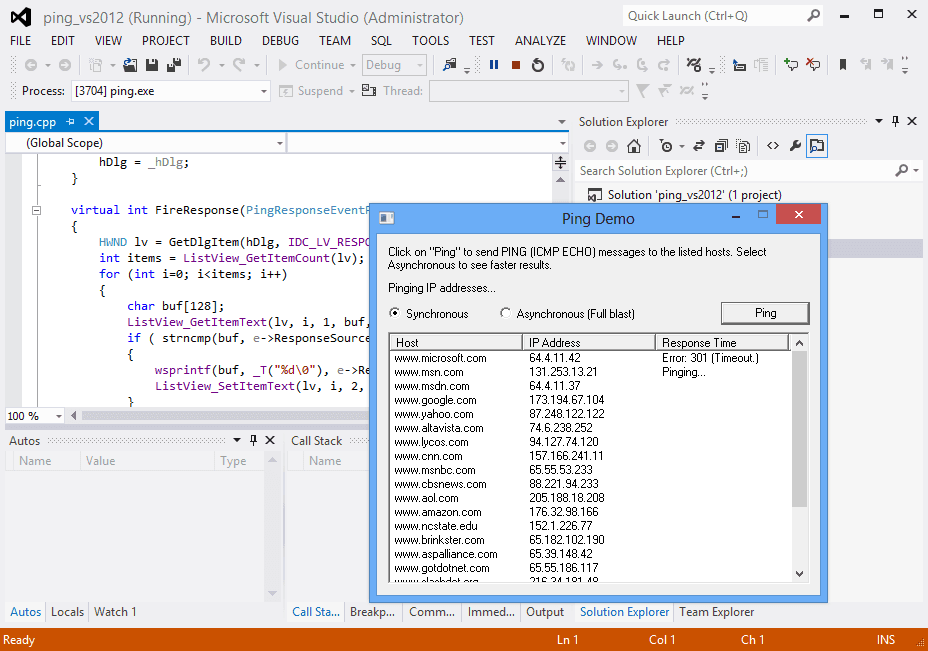
Task: Open the TOOLS menu
Action: pyautogui.click(x=430, y=40)
